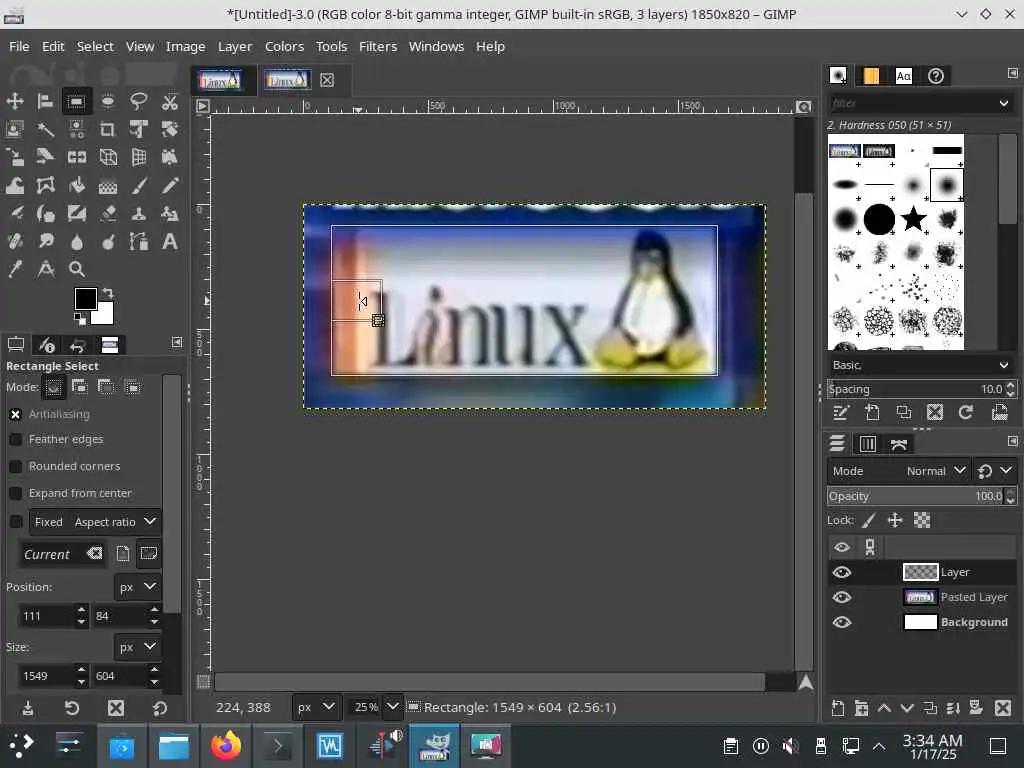Click the black foreground color swatch
The height and width of the screenshot is (768, 1024).
point(86,299)
